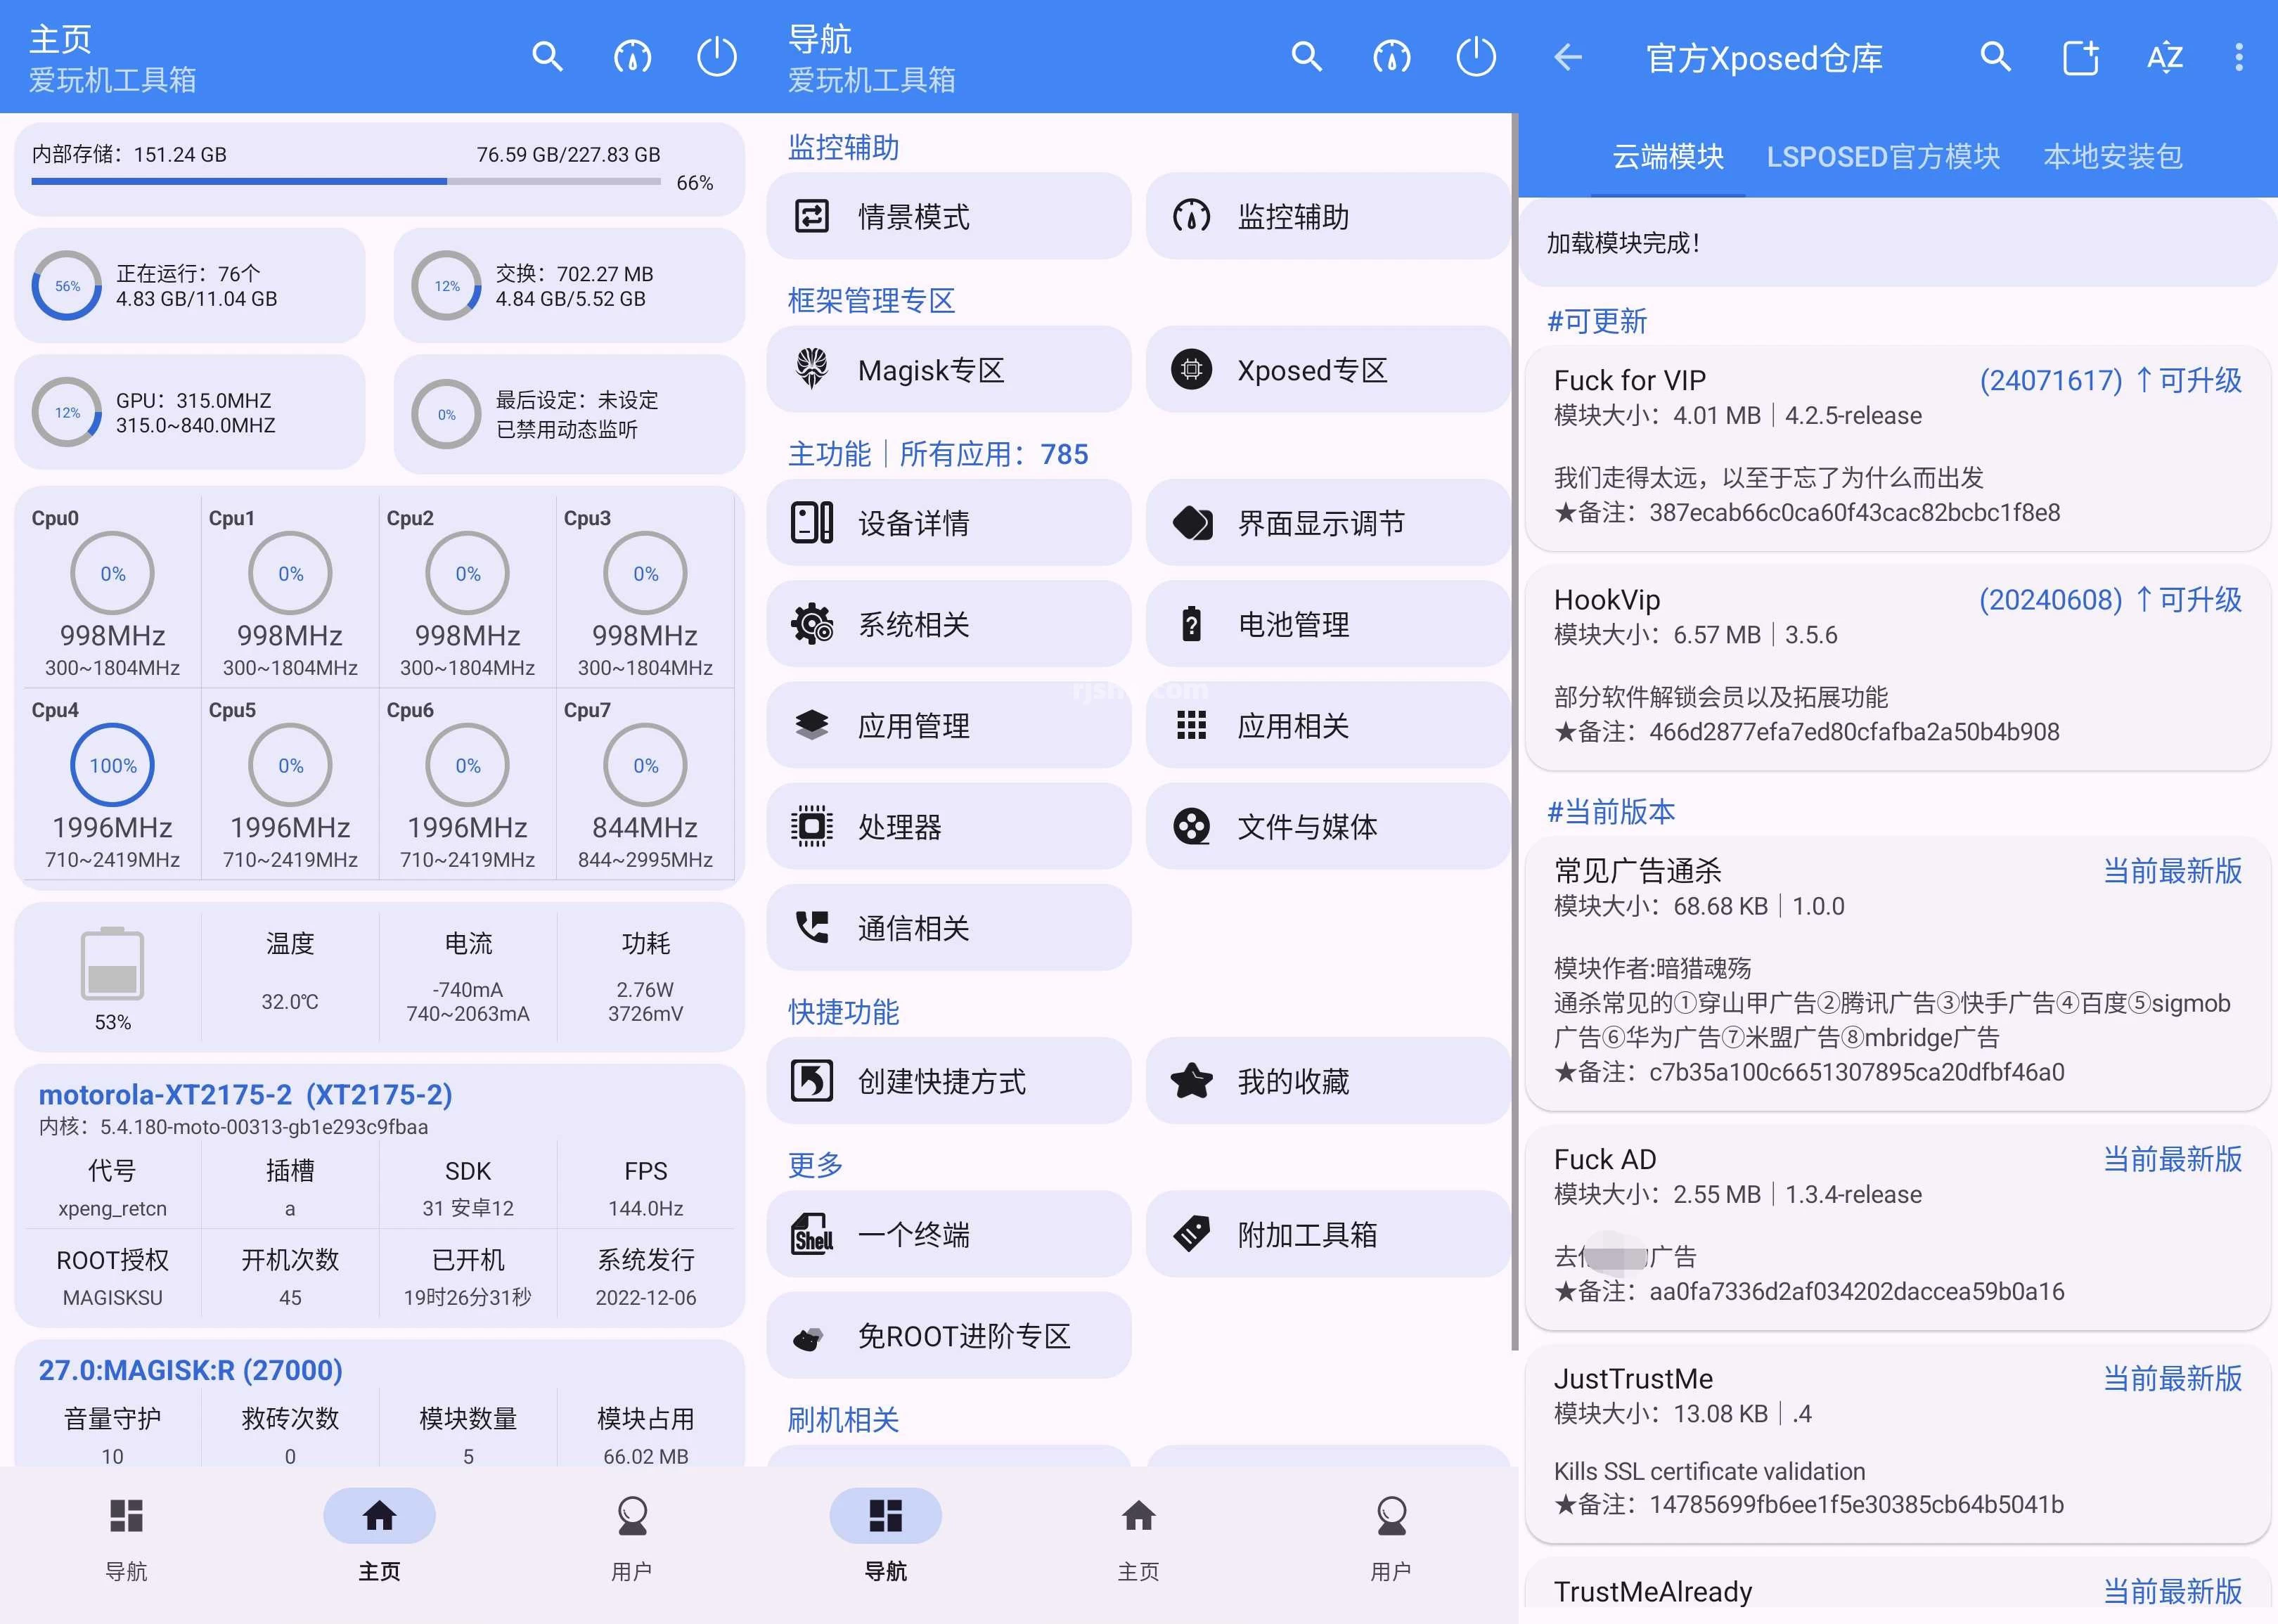Sort modules with AZ icon
Screen dimensions: 2278x1624
point(2165,57)
